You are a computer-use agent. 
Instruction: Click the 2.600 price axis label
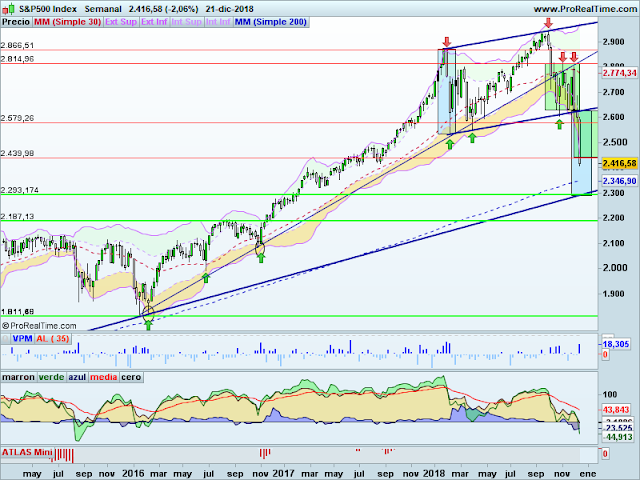613,118
